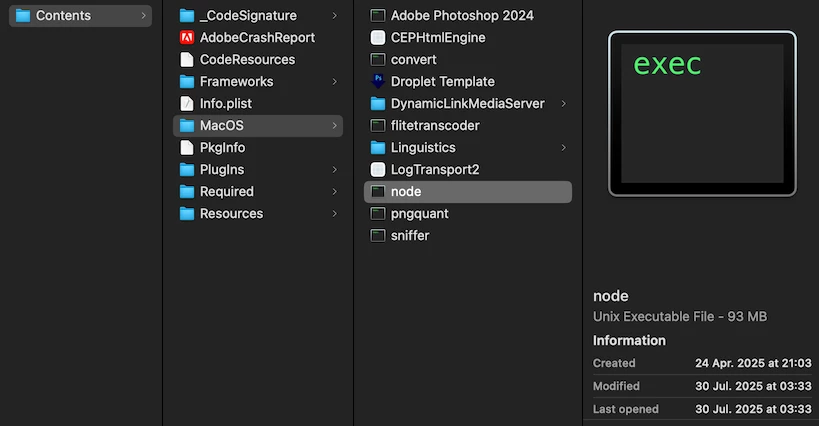Click the exec preview thumbnail

click(x=702, y=112)
